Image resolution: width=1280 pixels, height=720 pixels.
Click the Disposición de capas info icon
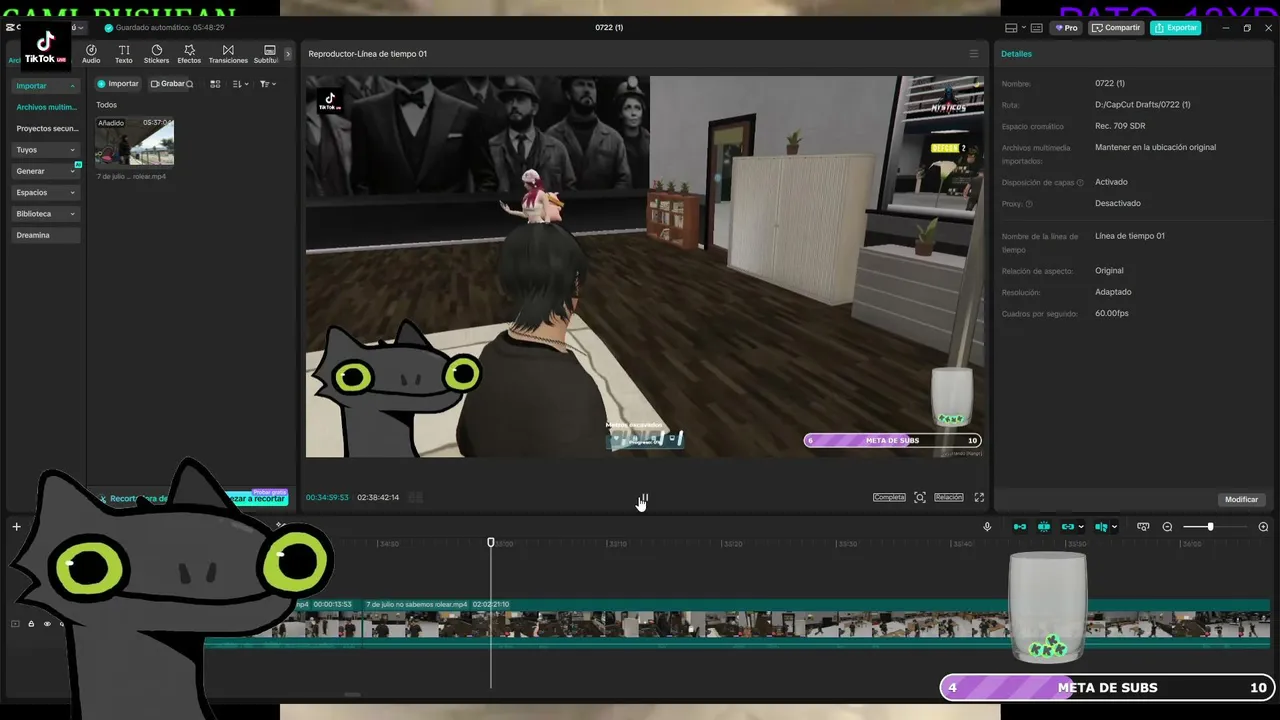1080,183
